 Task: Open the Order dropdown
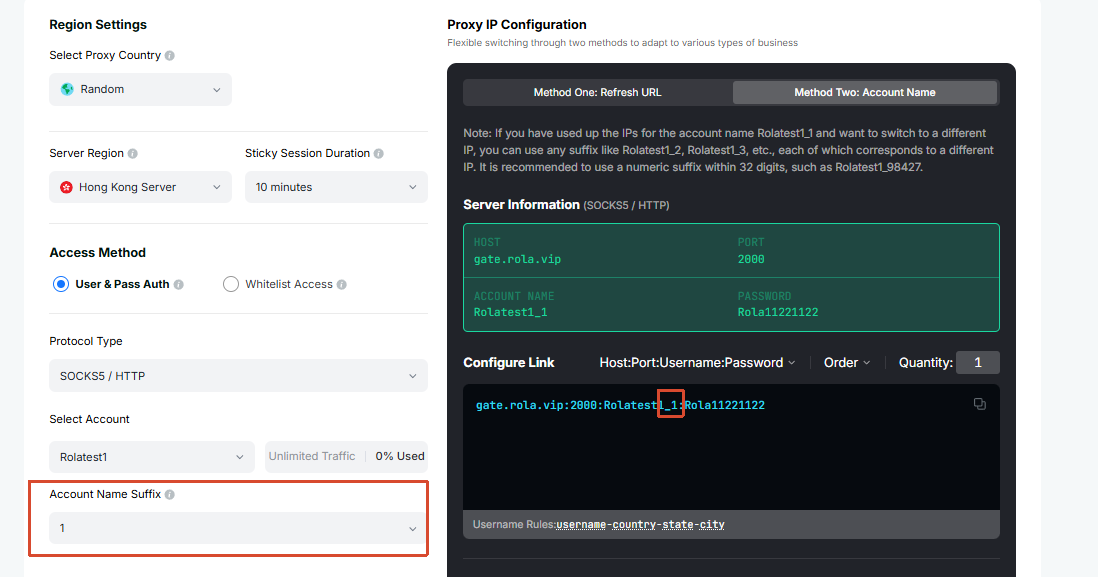click(x=847, y=363)
